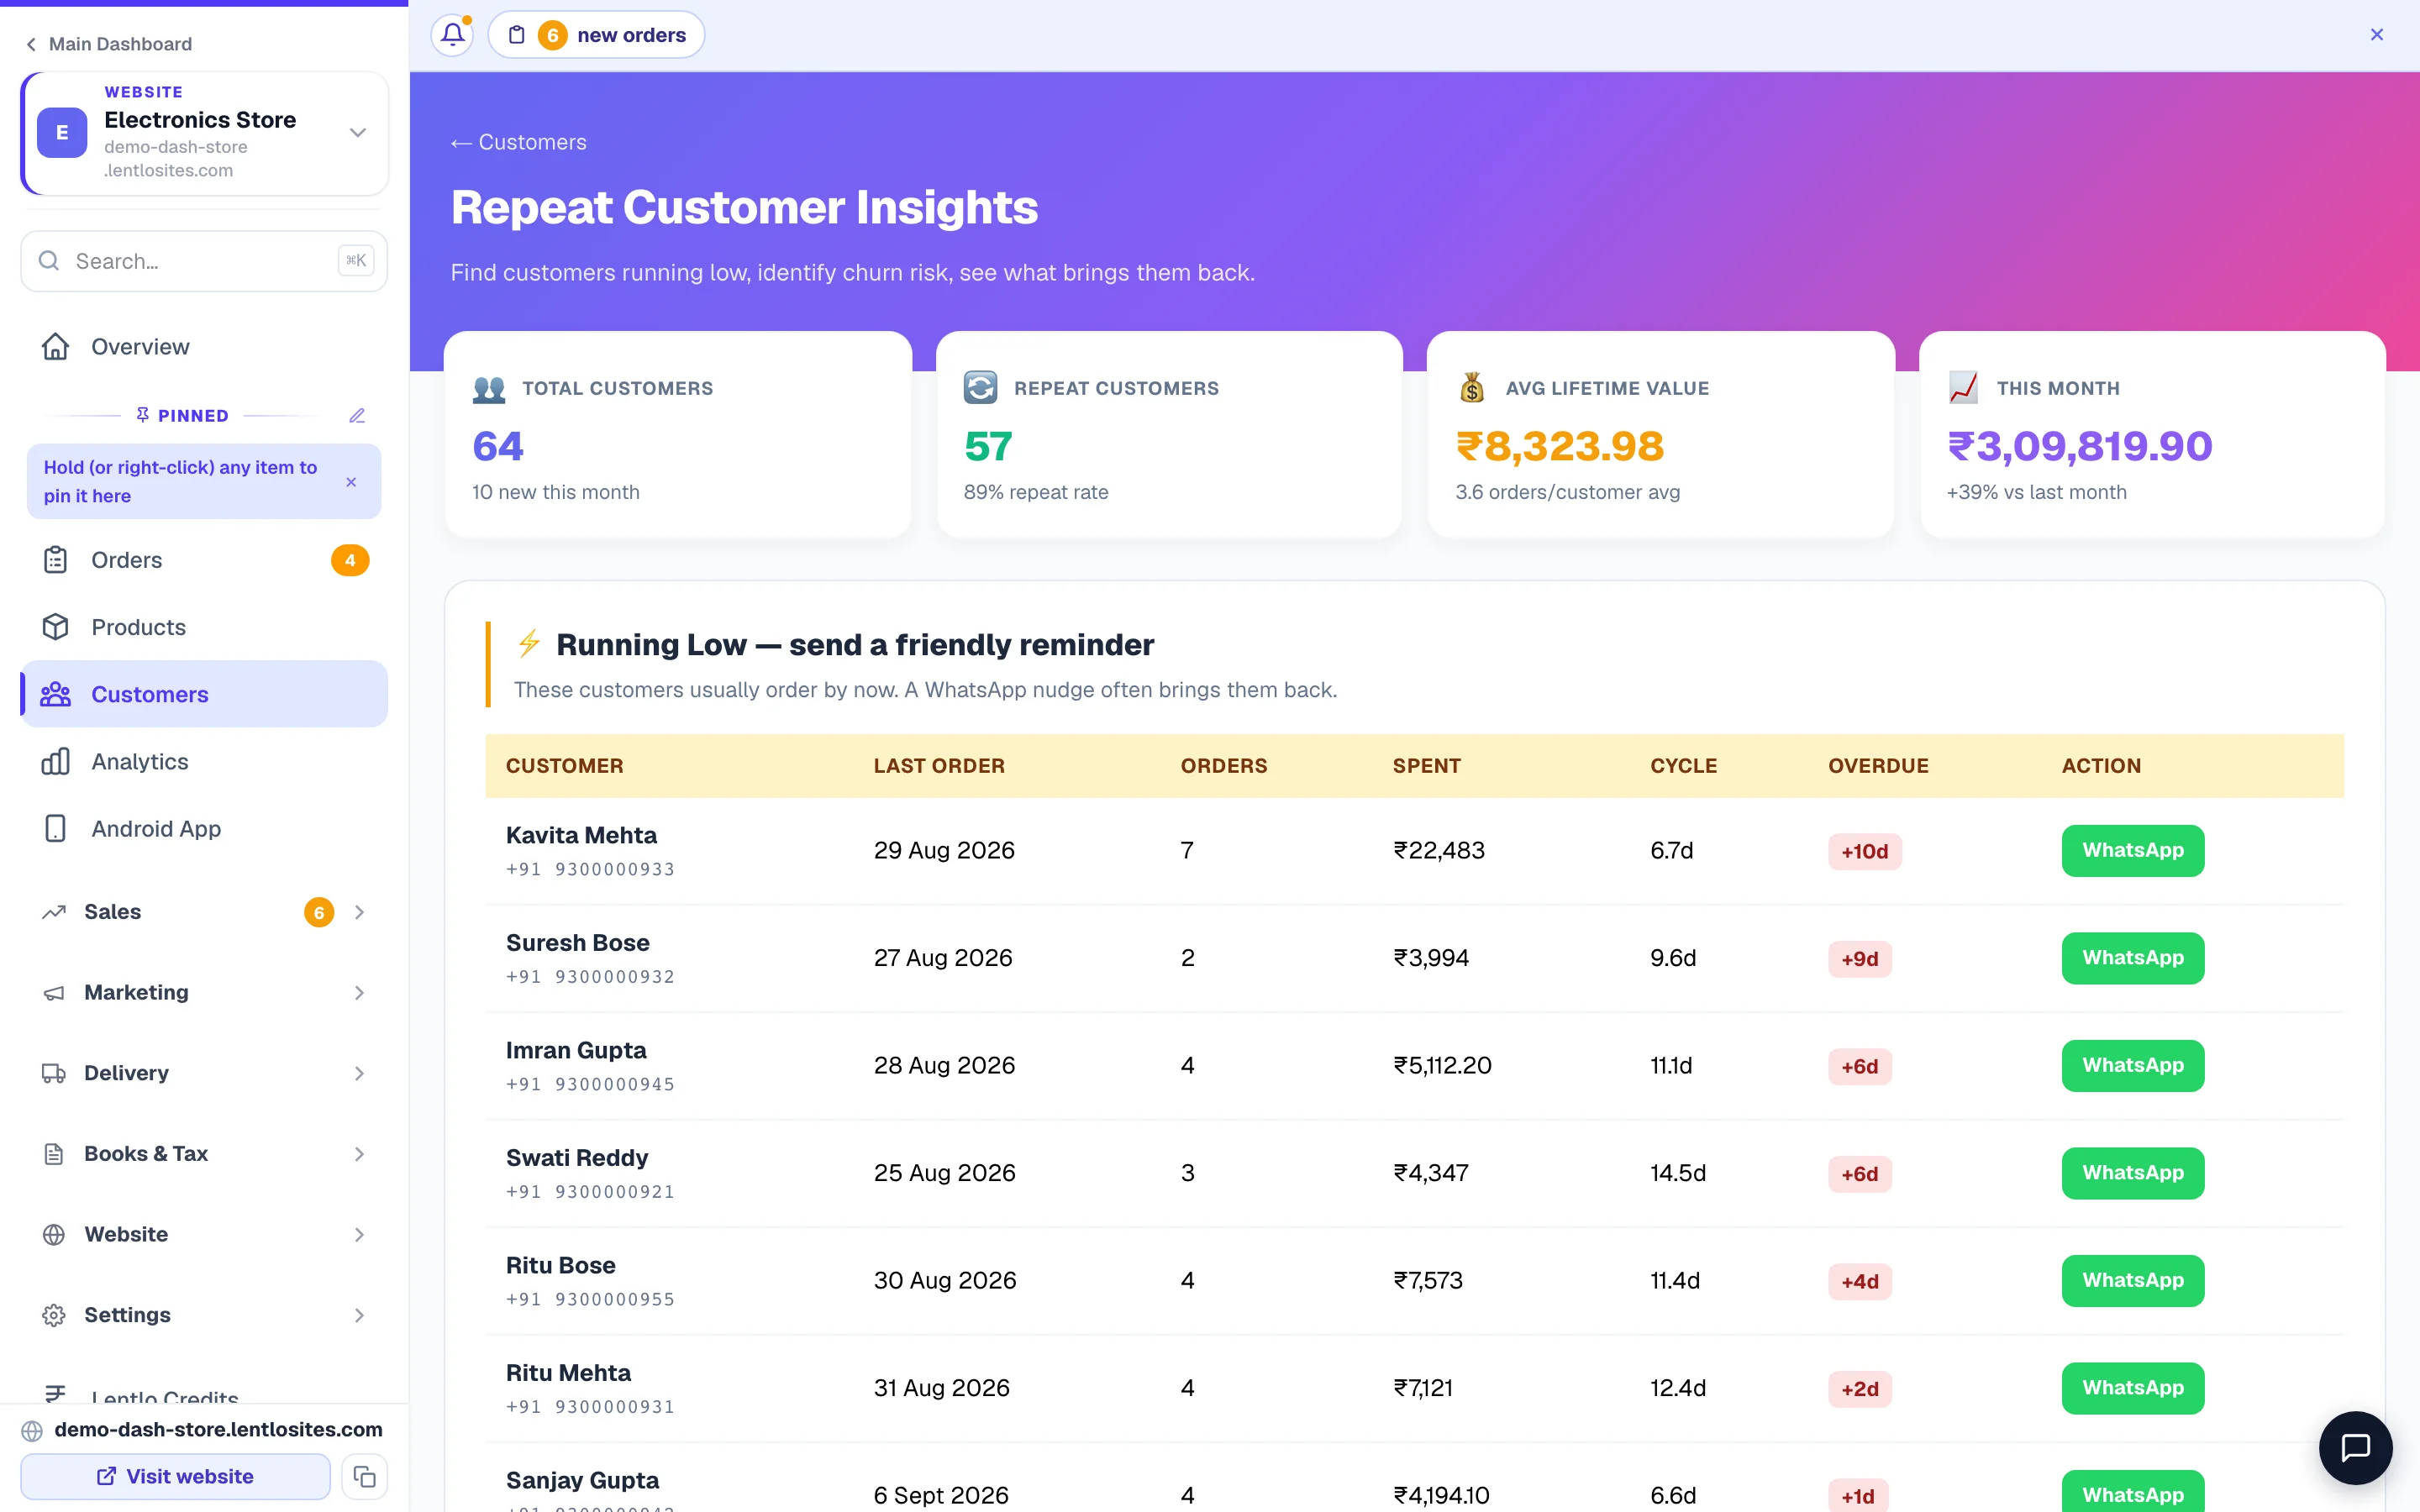2420x1512 pixels.
Task: Click the lightning bolt Running Low icon
Action: coord(529,643)
